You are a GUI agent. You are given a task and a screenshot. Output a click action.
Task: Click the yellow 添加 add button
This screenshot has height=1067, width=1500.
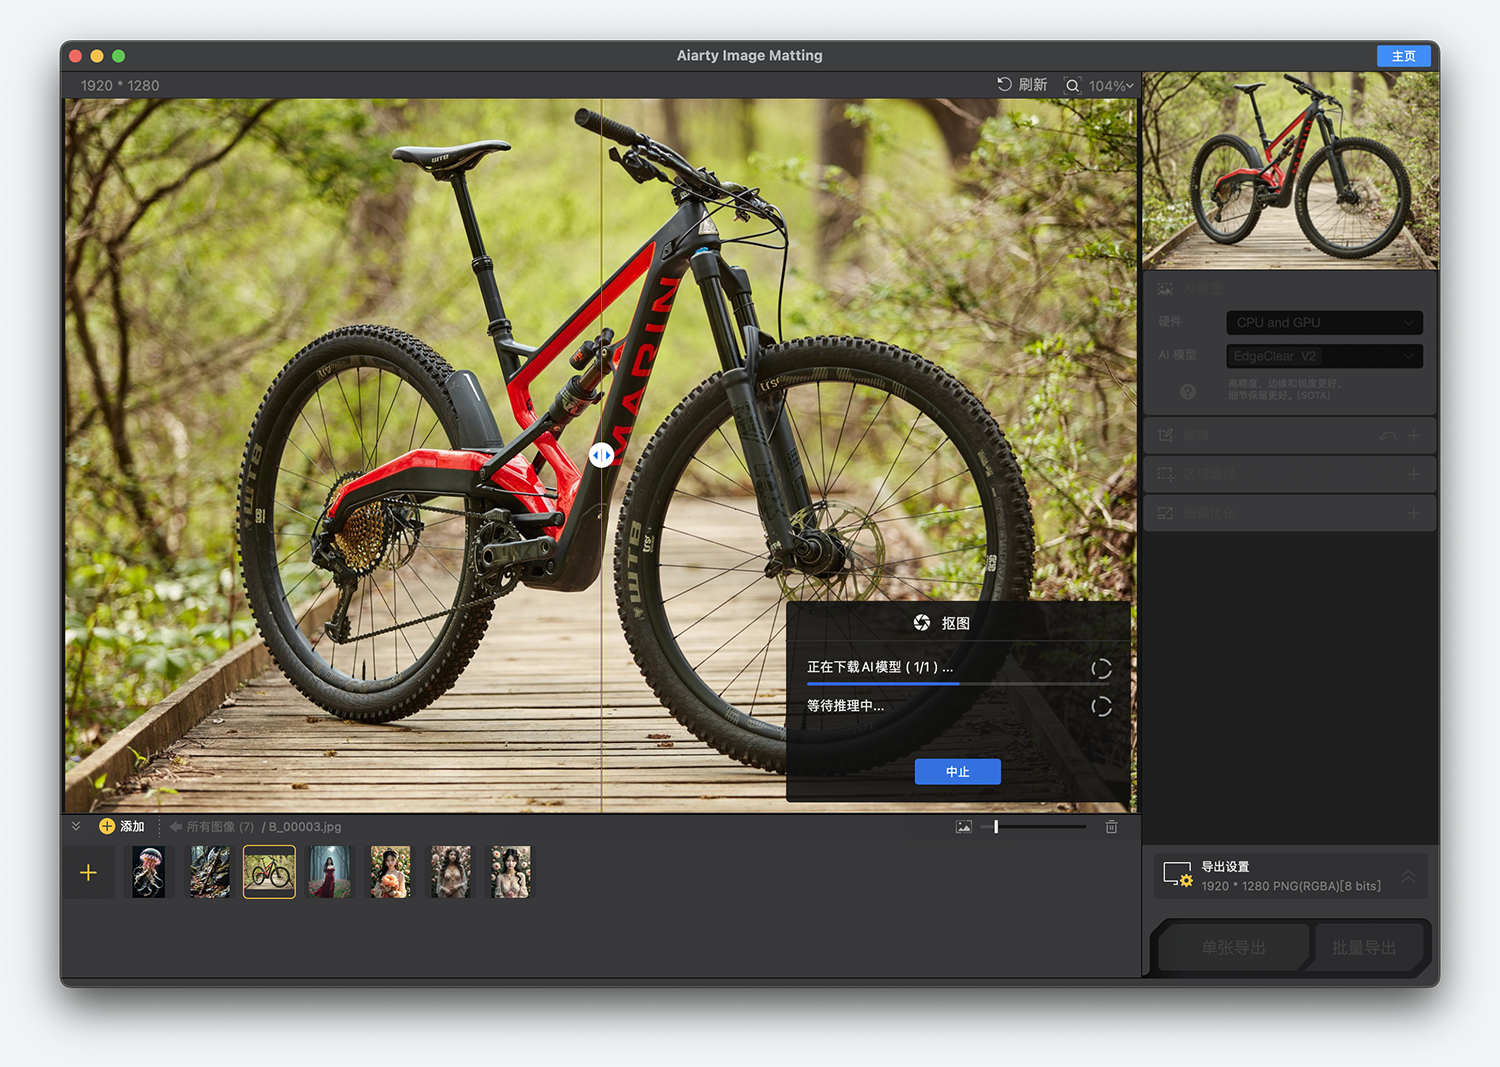click(x=122, y=826)
